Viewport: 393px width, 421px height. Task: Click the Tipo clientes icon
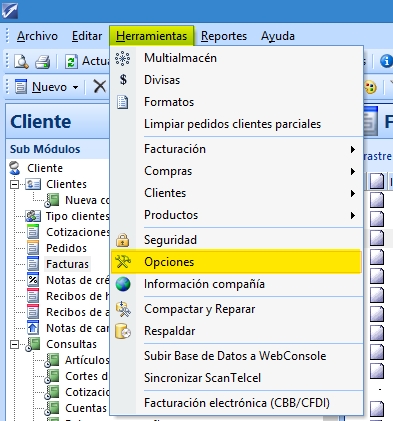[33, 216]
